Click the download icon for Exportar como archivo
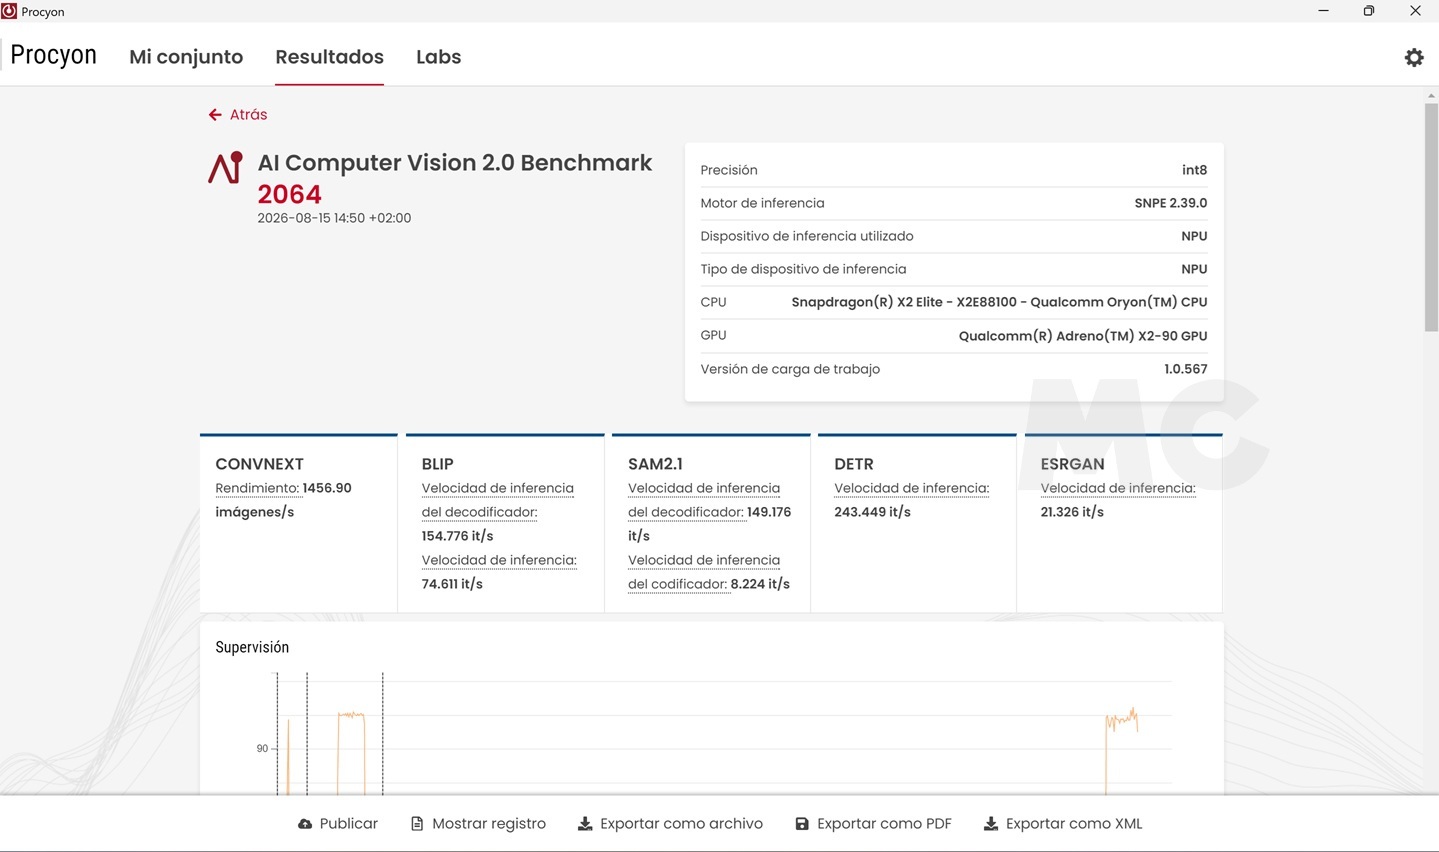Image resolution: width=1439 pixels, height=852 pixels. tap(585, 824)
